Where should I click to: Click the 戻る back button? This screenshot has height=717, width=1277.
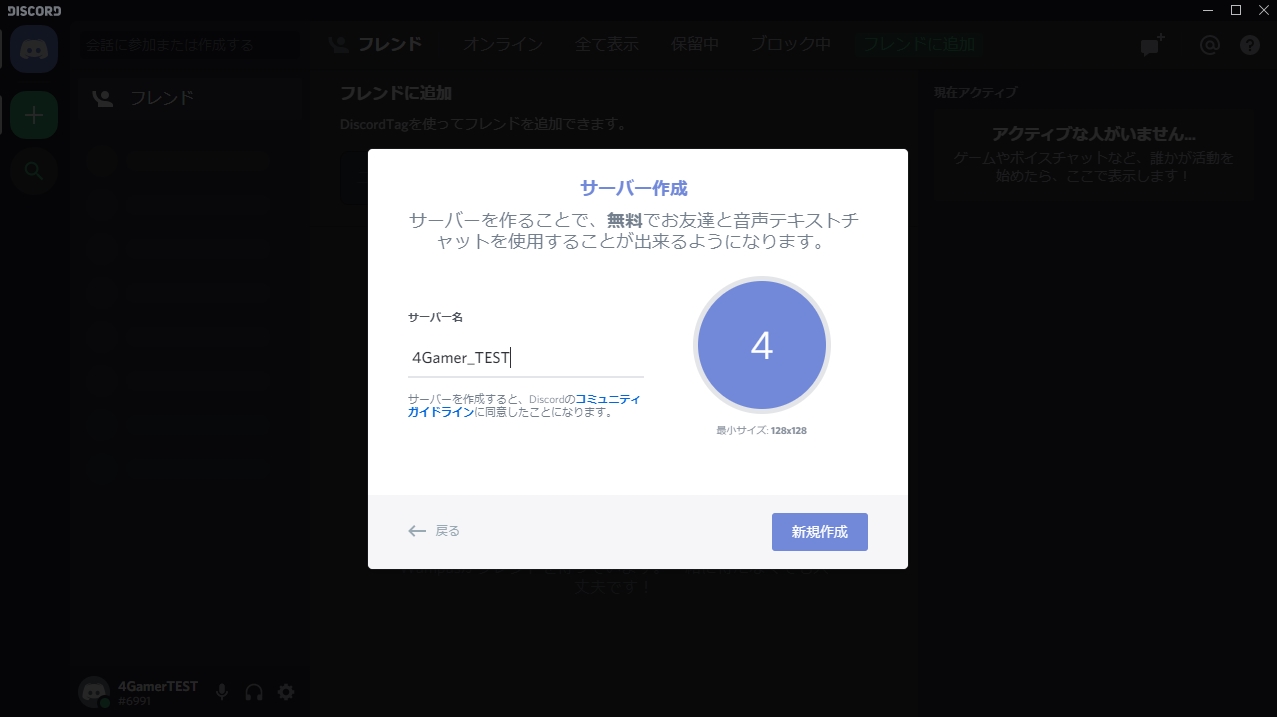[434, 531]
